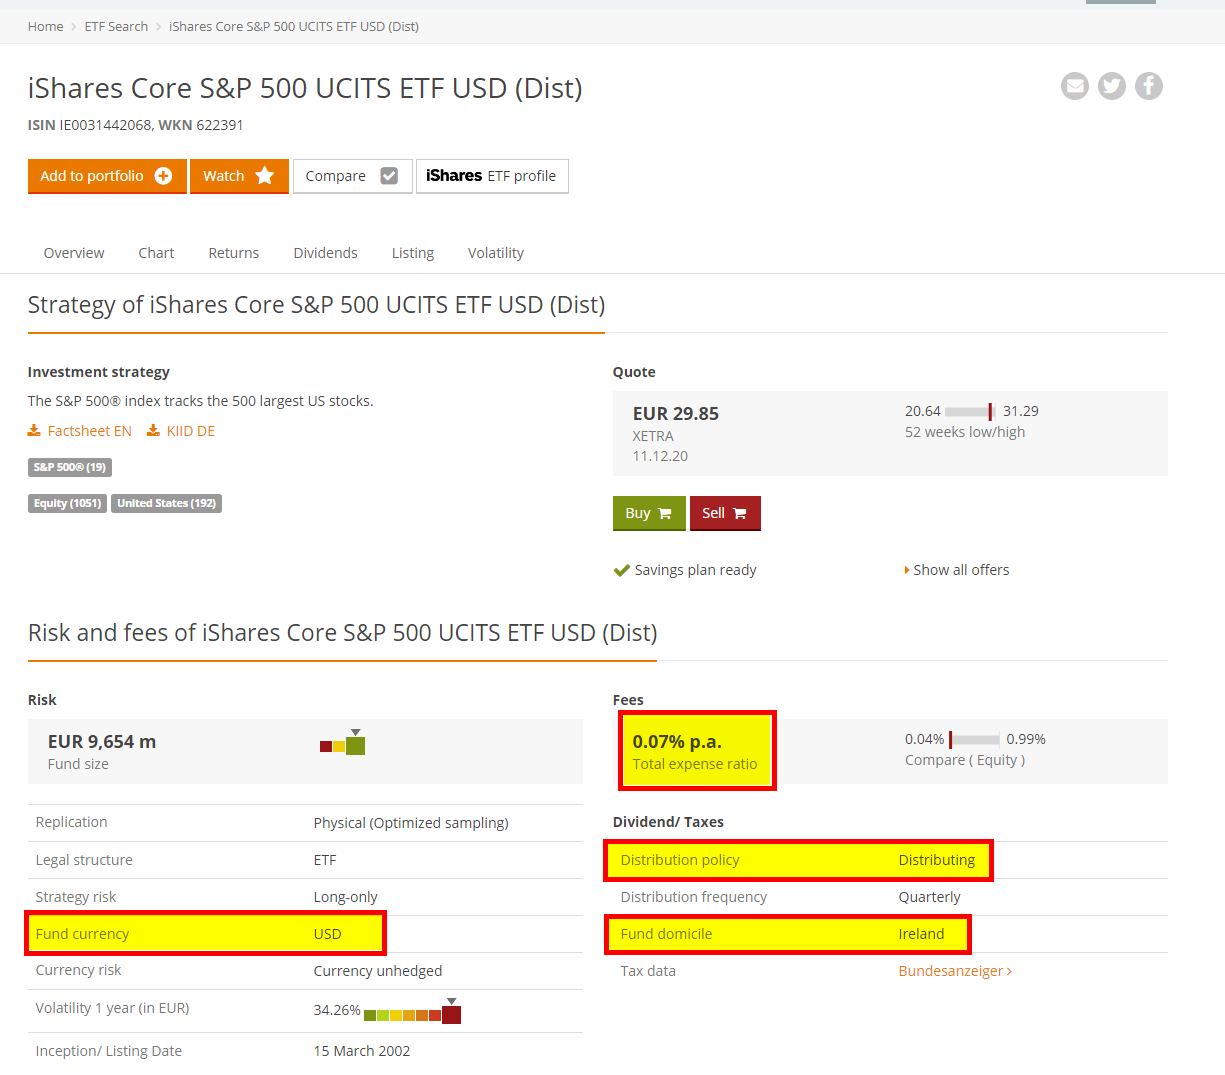1225x1075 pixels.
Task: Click the United States (192) tag
Action: [x=166, y=503]
